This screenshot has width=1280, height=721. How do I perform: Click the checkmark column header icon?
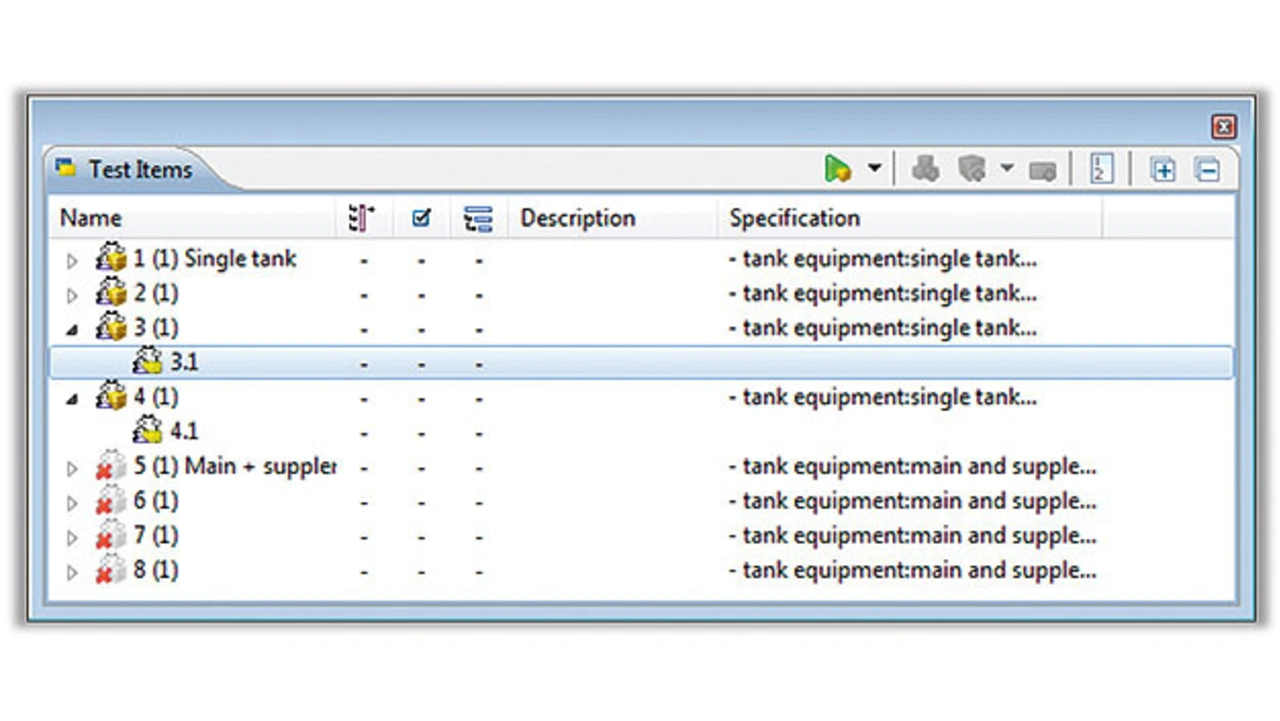(421, 218)
